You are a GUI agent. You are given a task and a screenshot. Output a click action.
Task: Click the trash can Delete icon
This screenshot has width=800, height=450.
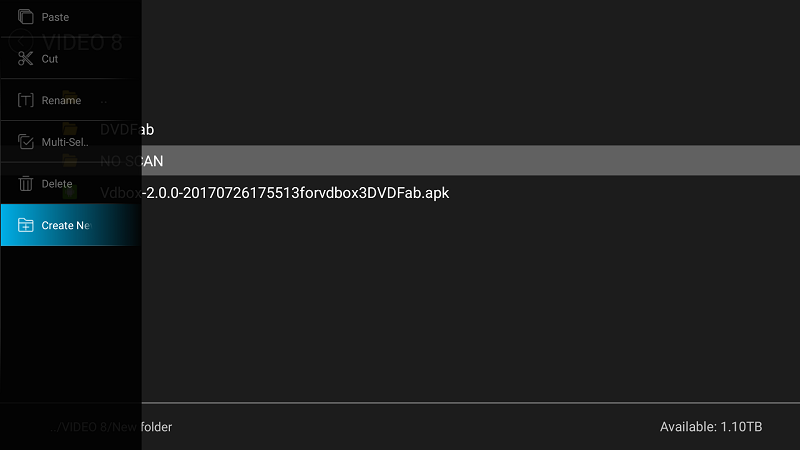(26, 183)
